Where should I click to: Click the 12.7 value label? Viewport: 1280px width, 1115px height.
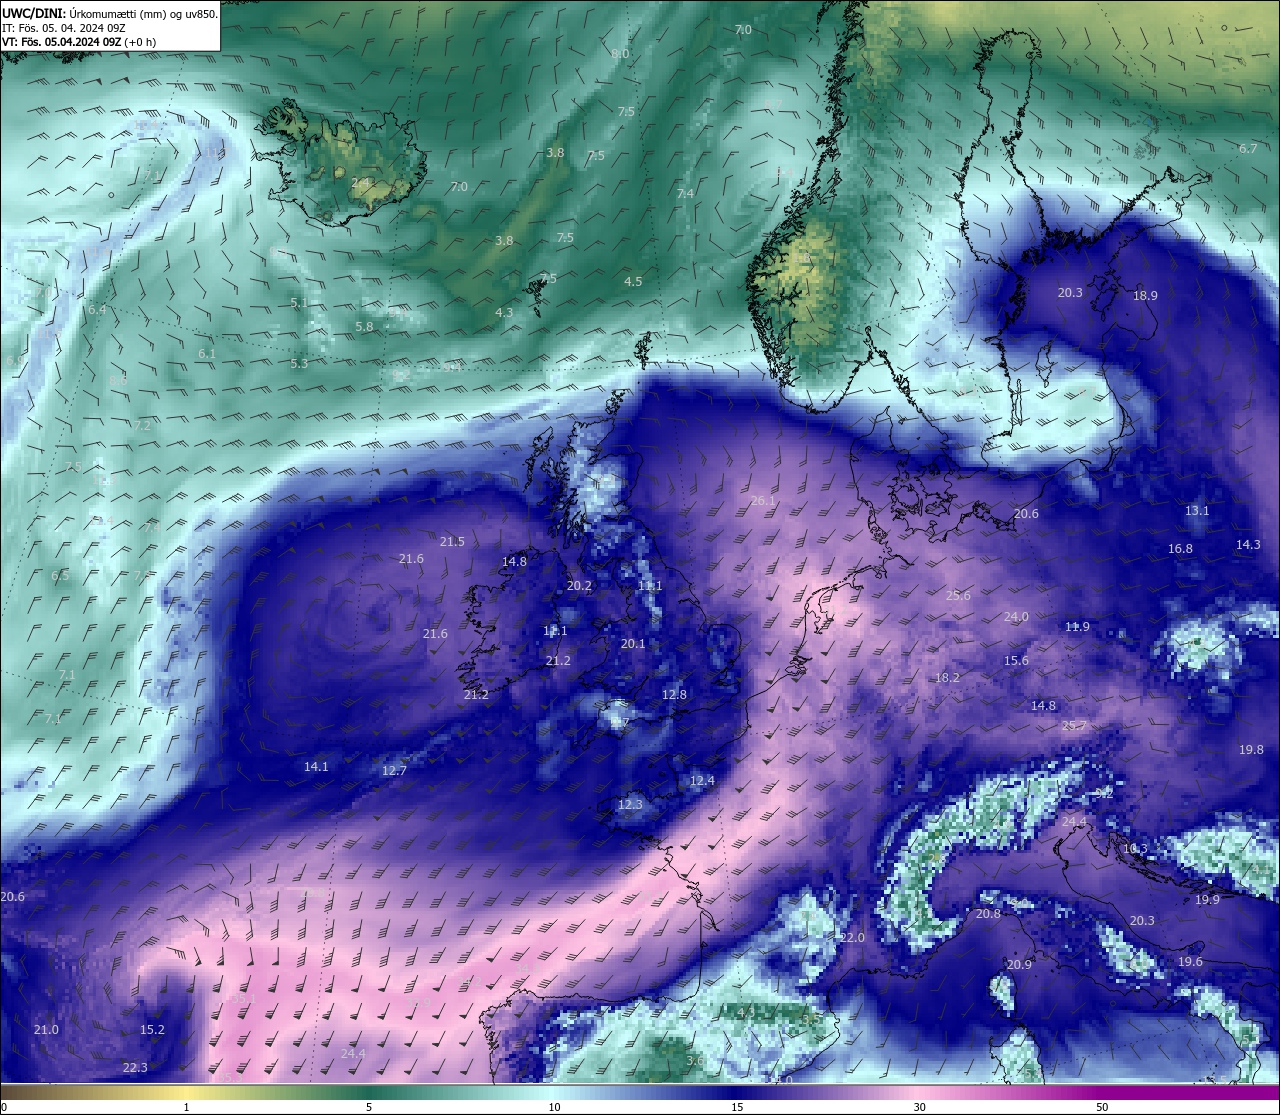pyautogui.click(x=394, y=770)
